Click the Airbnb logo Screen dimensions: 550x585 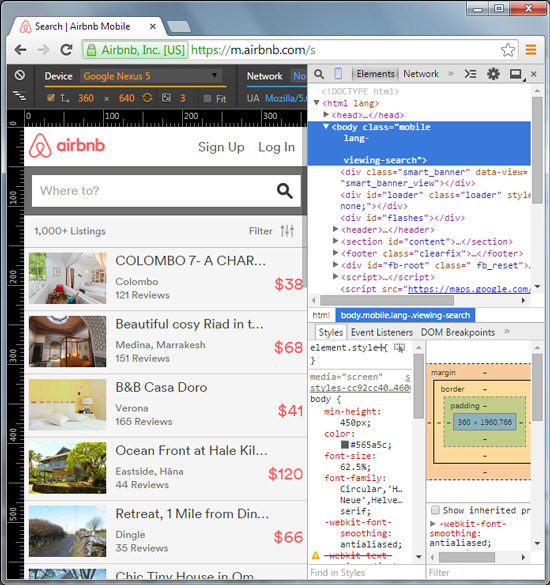[x=67, y=146]
